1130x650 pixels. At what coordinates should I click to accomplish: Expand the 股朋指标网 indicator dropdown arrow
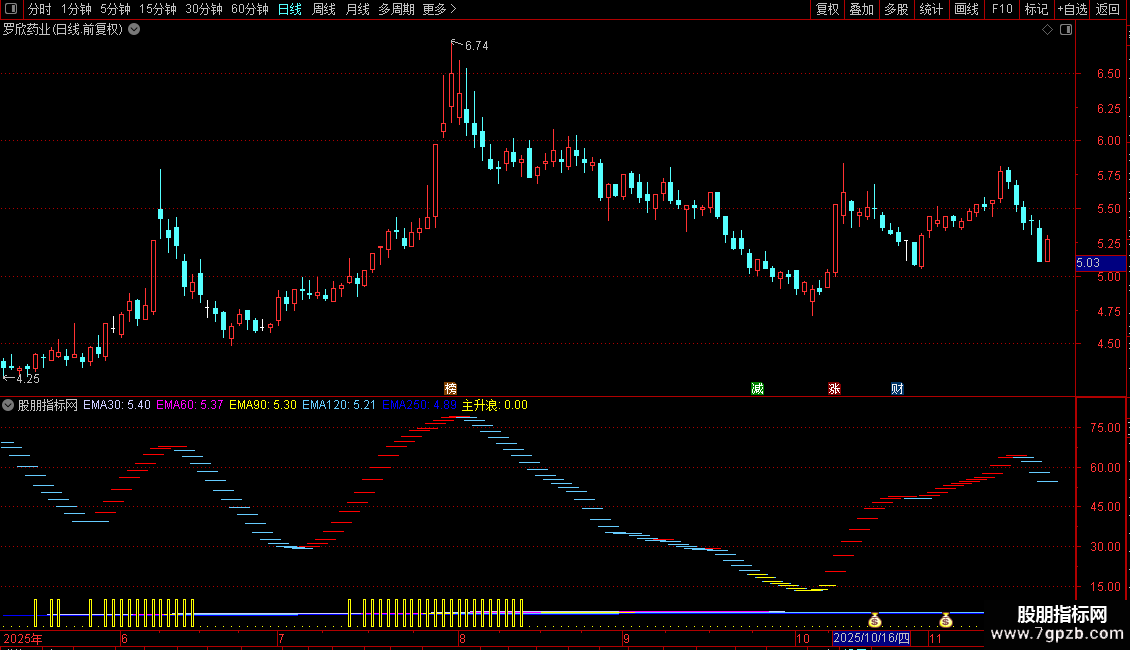coord(8,405)
